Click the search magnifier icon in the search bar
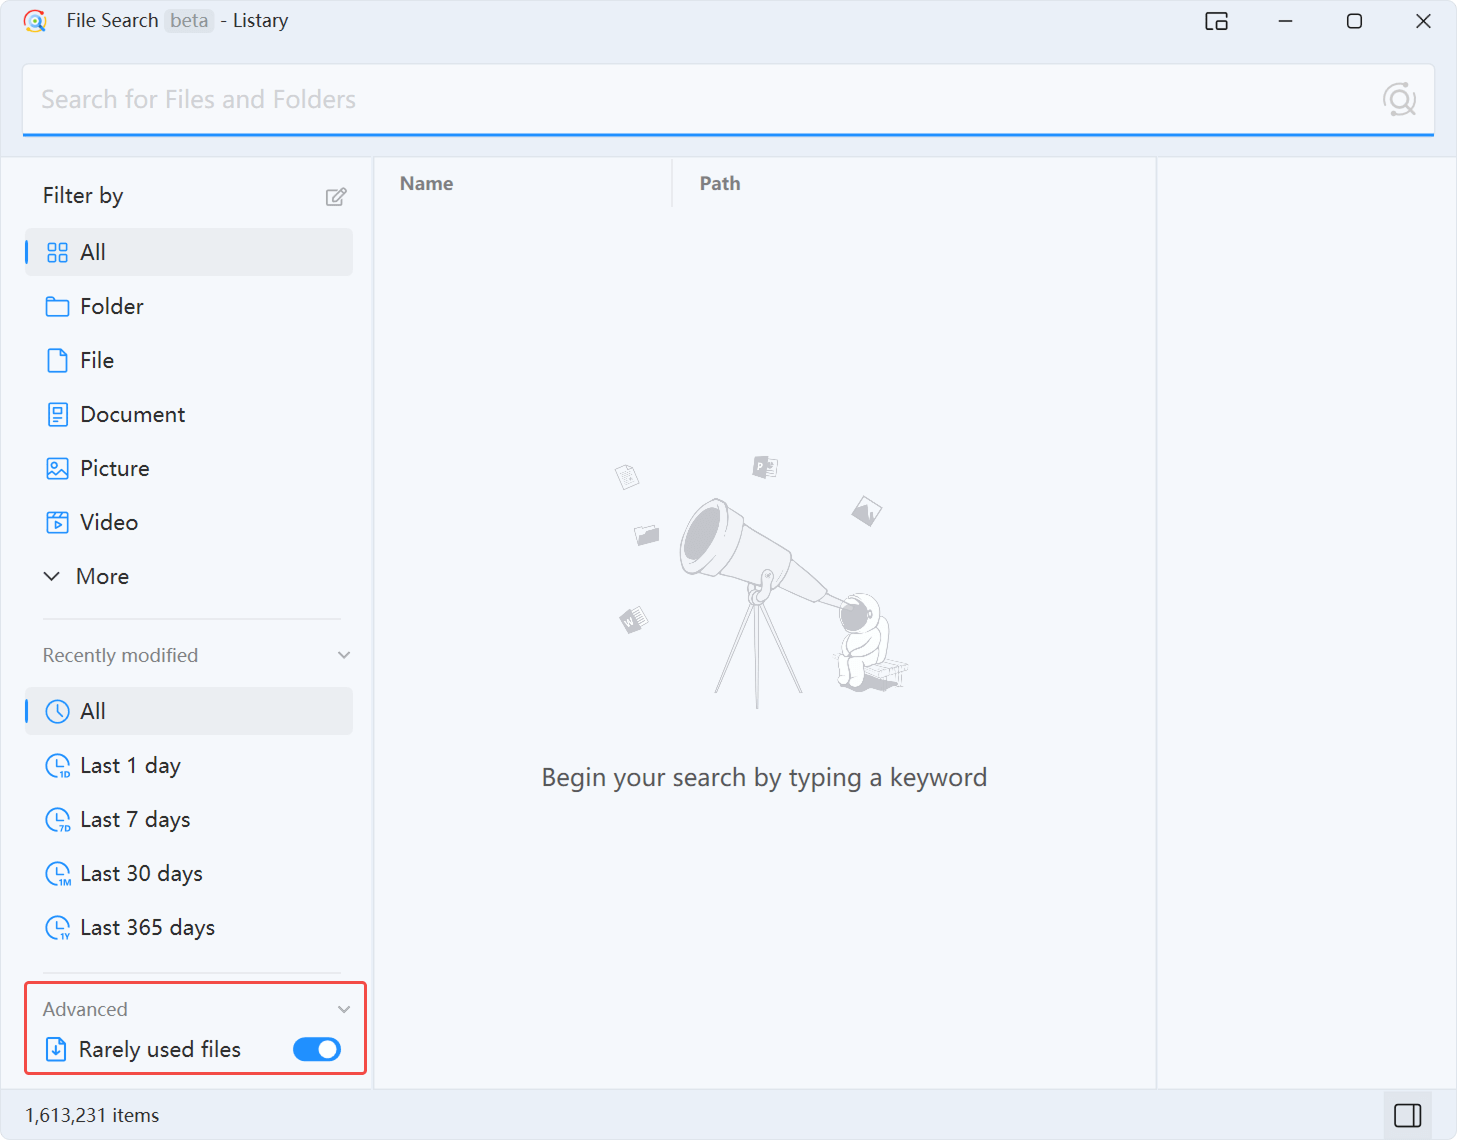 [1399, 99]
